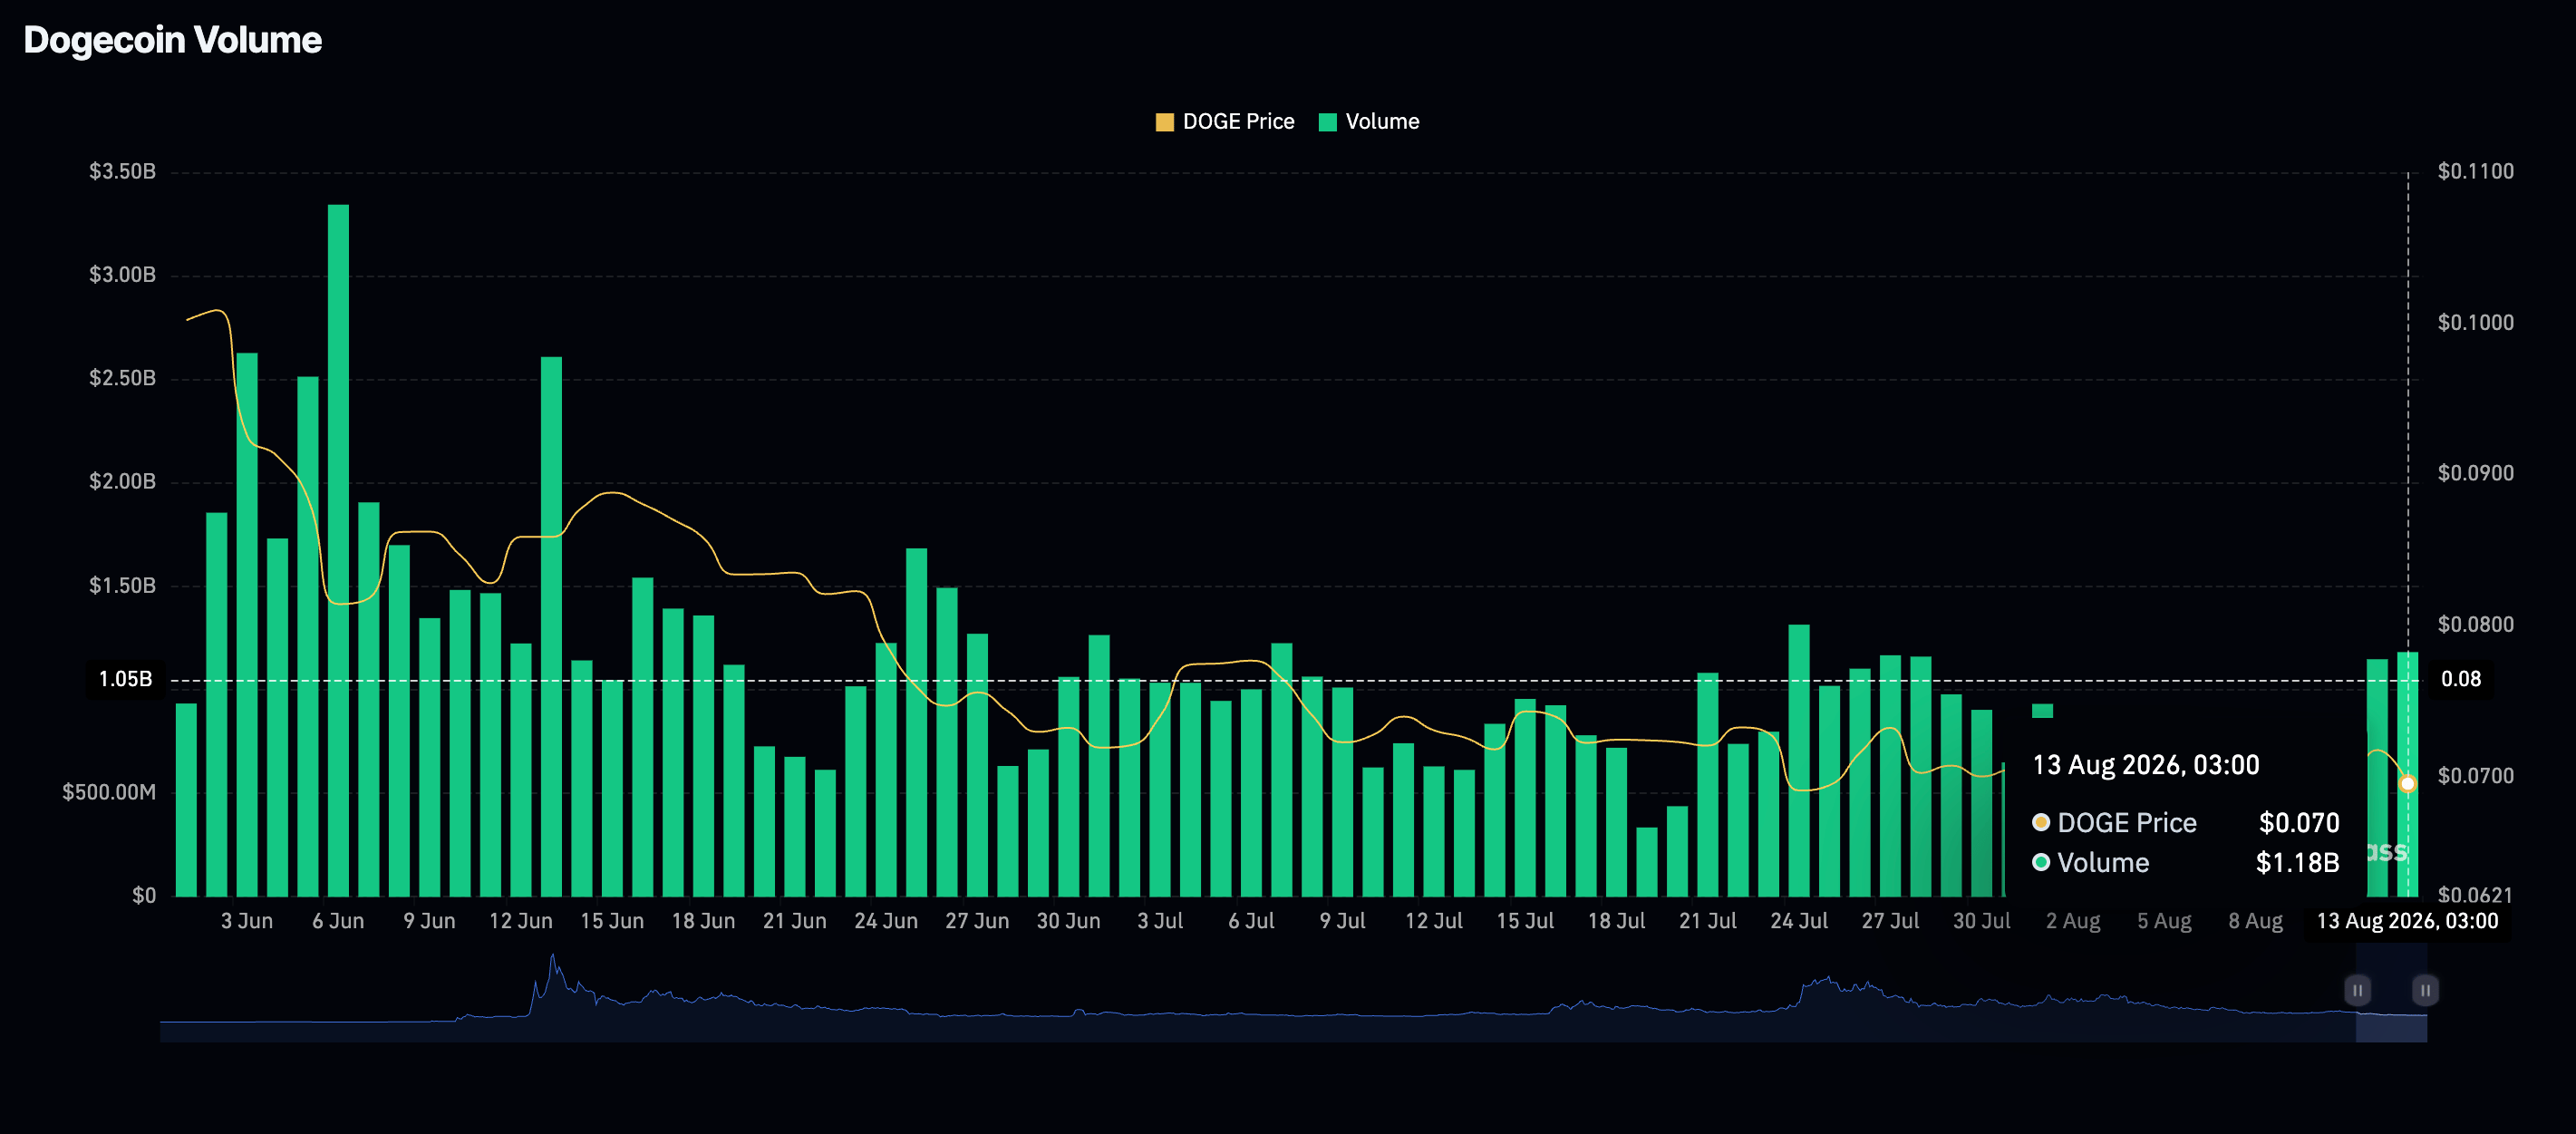Click the 2 Aug date label
Image resolution: width=2576 pixels, height=1134 pixels.
pos(2073,921)
